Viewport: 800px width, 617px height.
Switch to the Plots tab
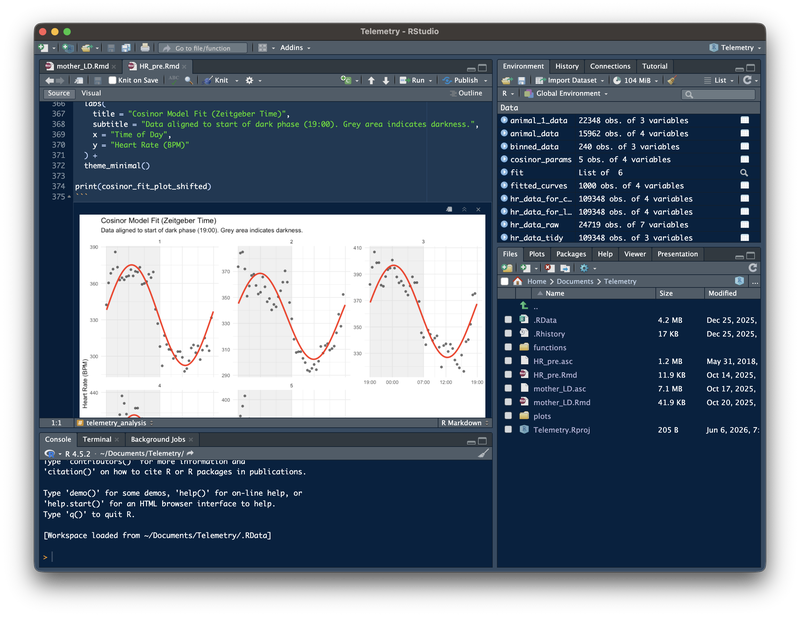pos(536,254)
